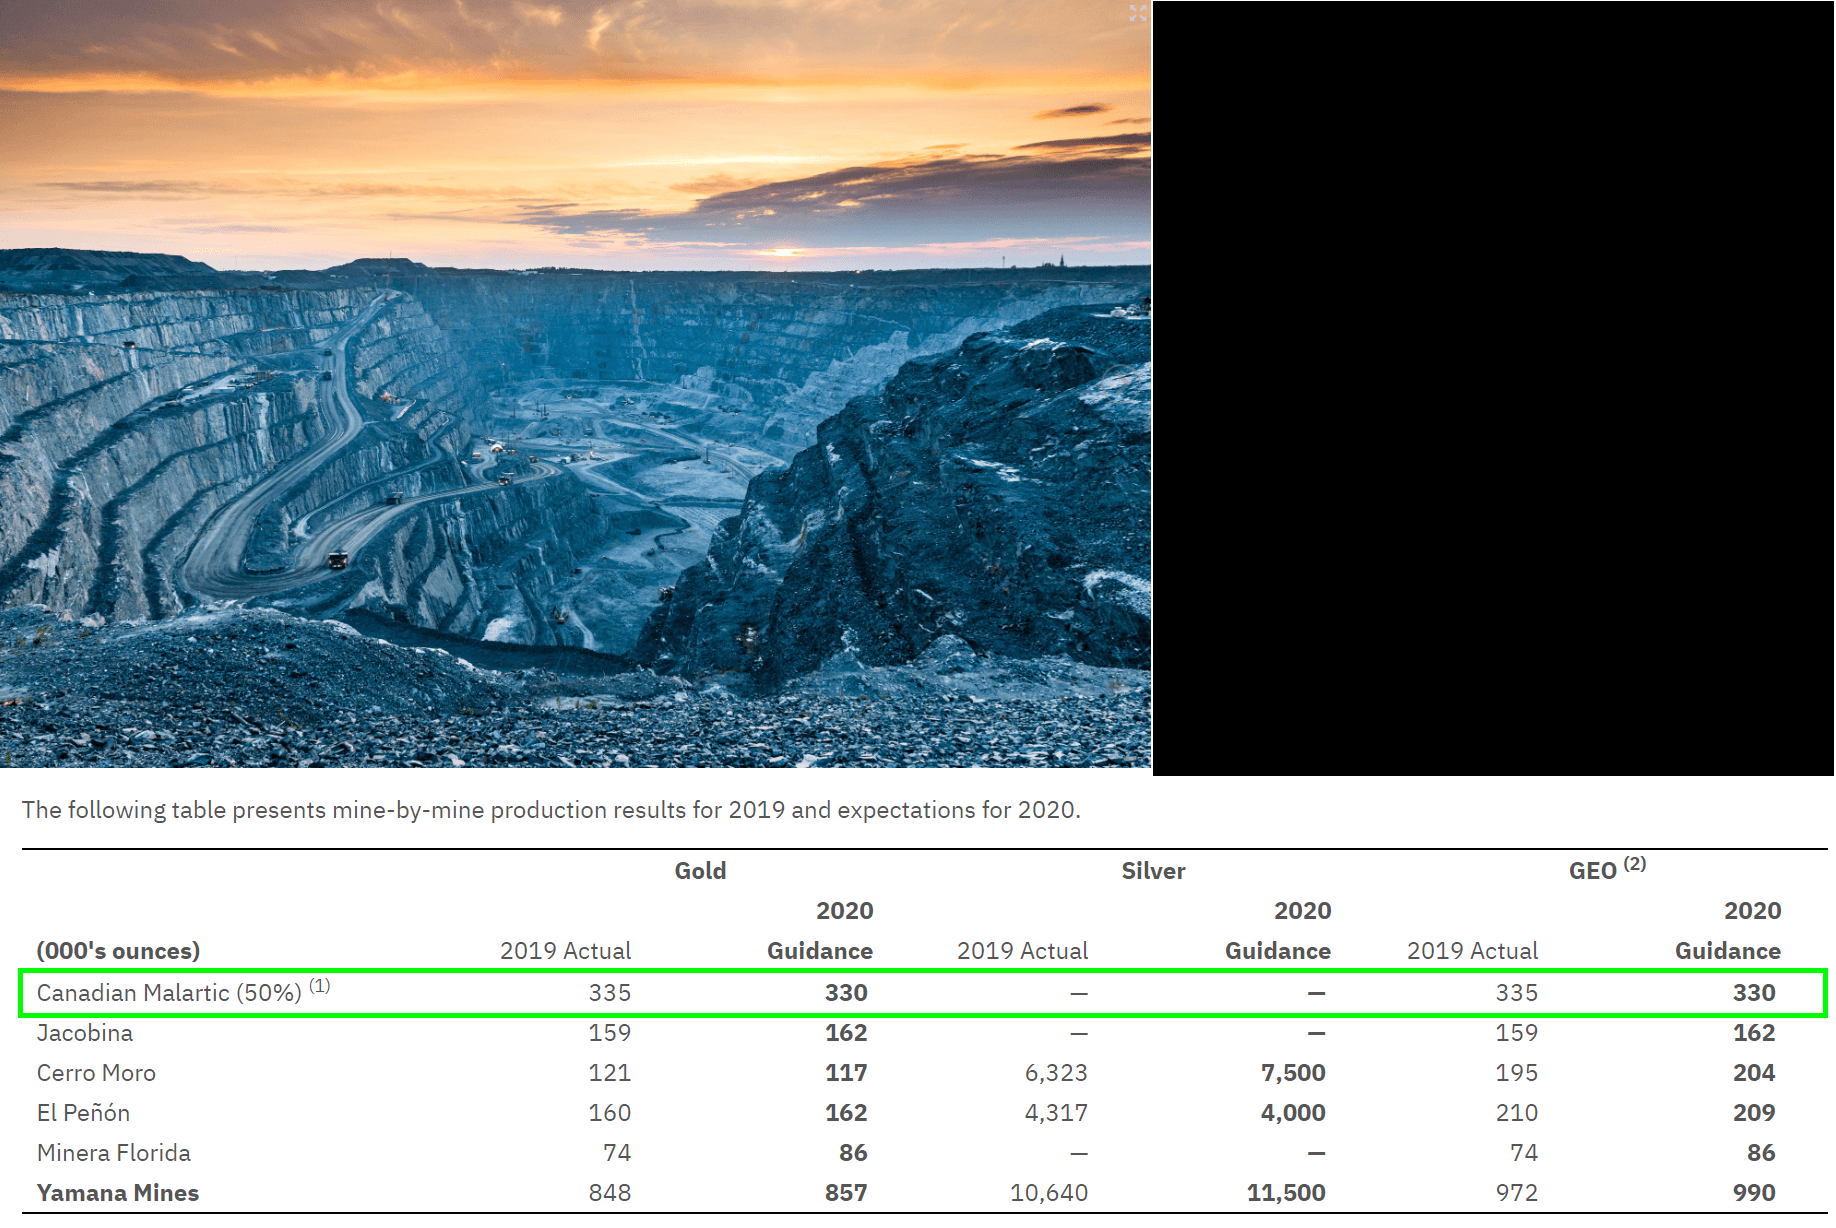Select the sentence introducing the mine-by-mine production table
The image size is (1836, 1228).
tap(551, 810)
